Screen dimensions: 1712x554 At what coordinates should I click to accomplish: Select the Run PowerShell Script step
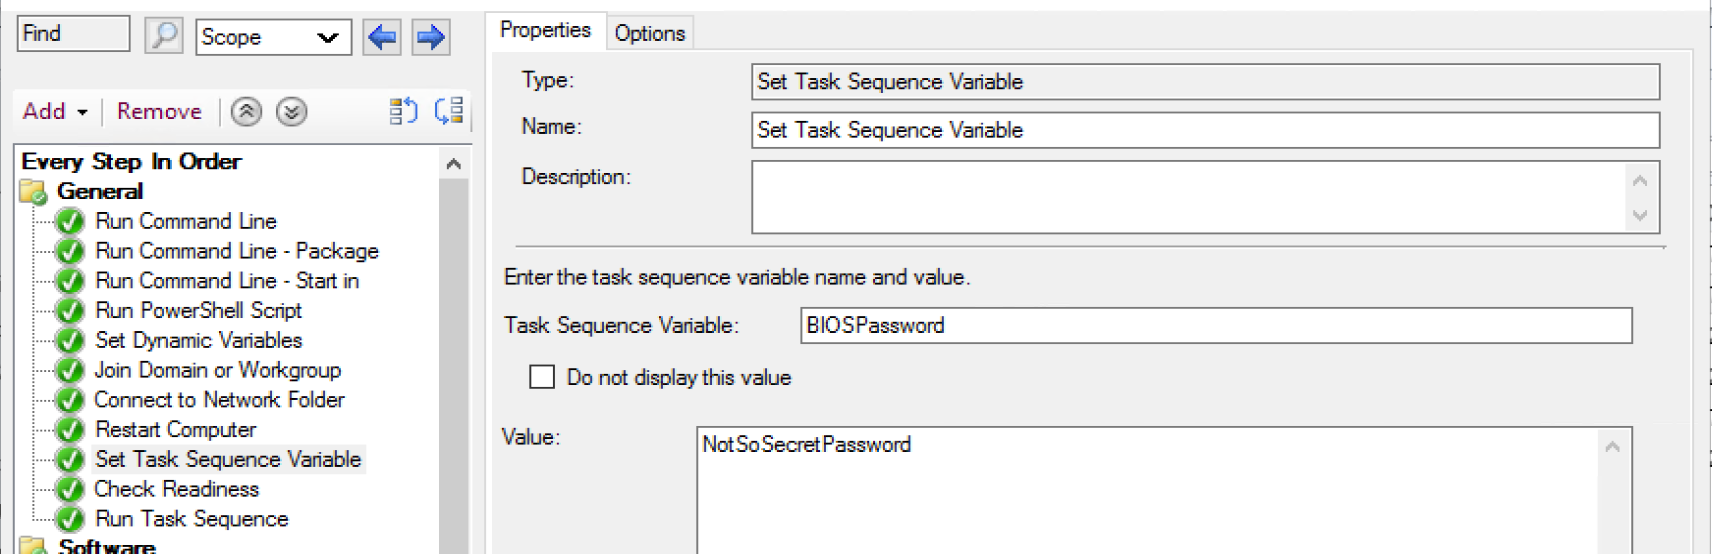198,310
